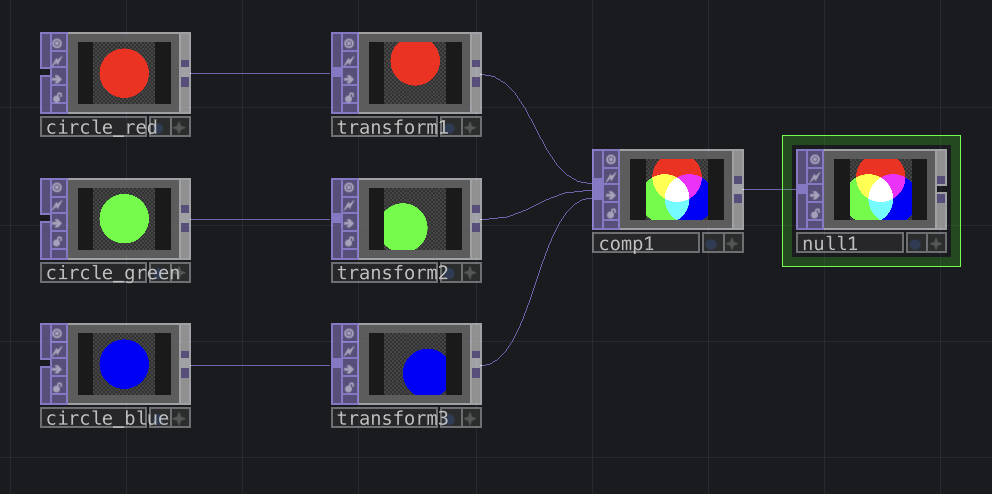The height and width of the screenshot is (494, 992).
Task: Bypass the comp1 node
Action: point(611,195)
